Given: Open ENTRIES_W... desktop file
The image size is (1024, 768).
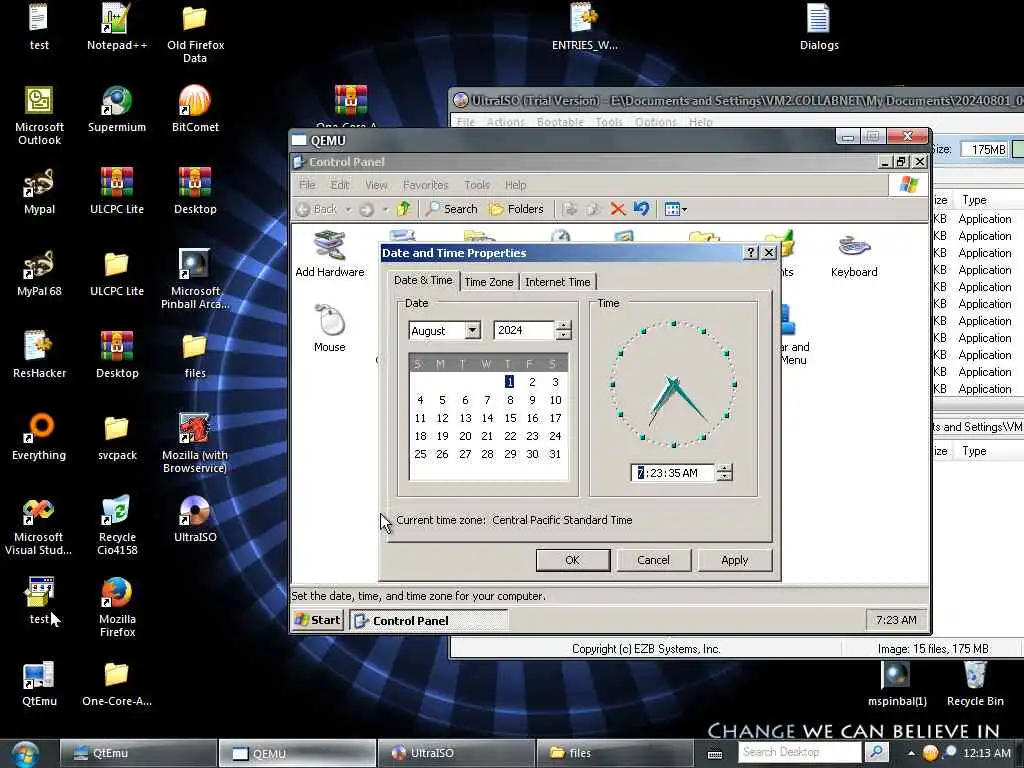Looking at the screenshot, I should [x=584, y=26].
